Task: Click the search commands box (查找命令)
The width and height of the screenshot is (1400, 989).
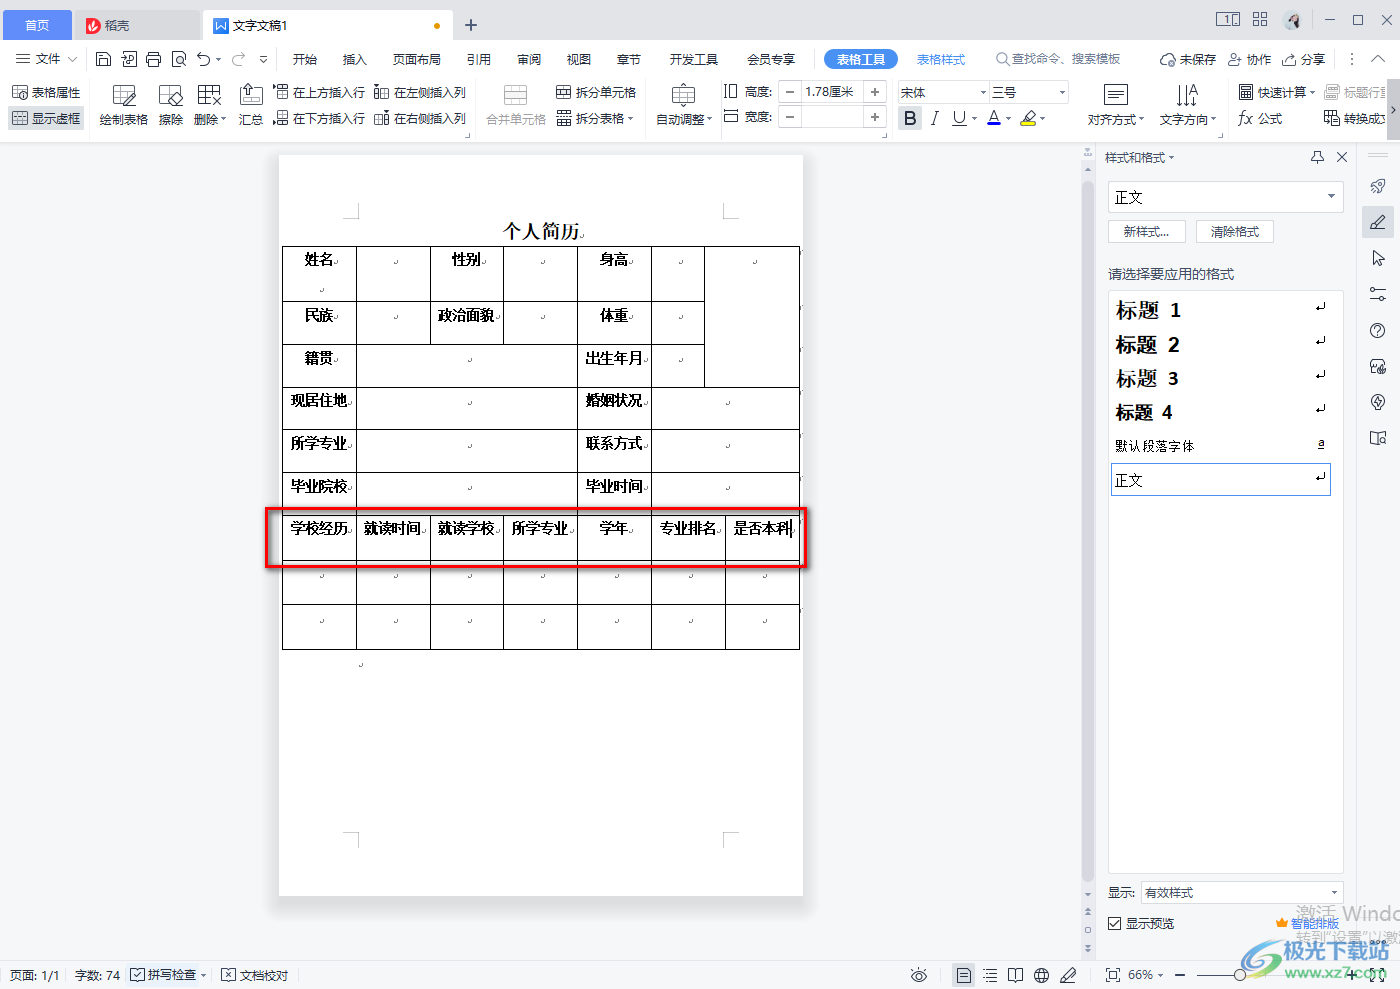Action: click(x=1058, y=59)
